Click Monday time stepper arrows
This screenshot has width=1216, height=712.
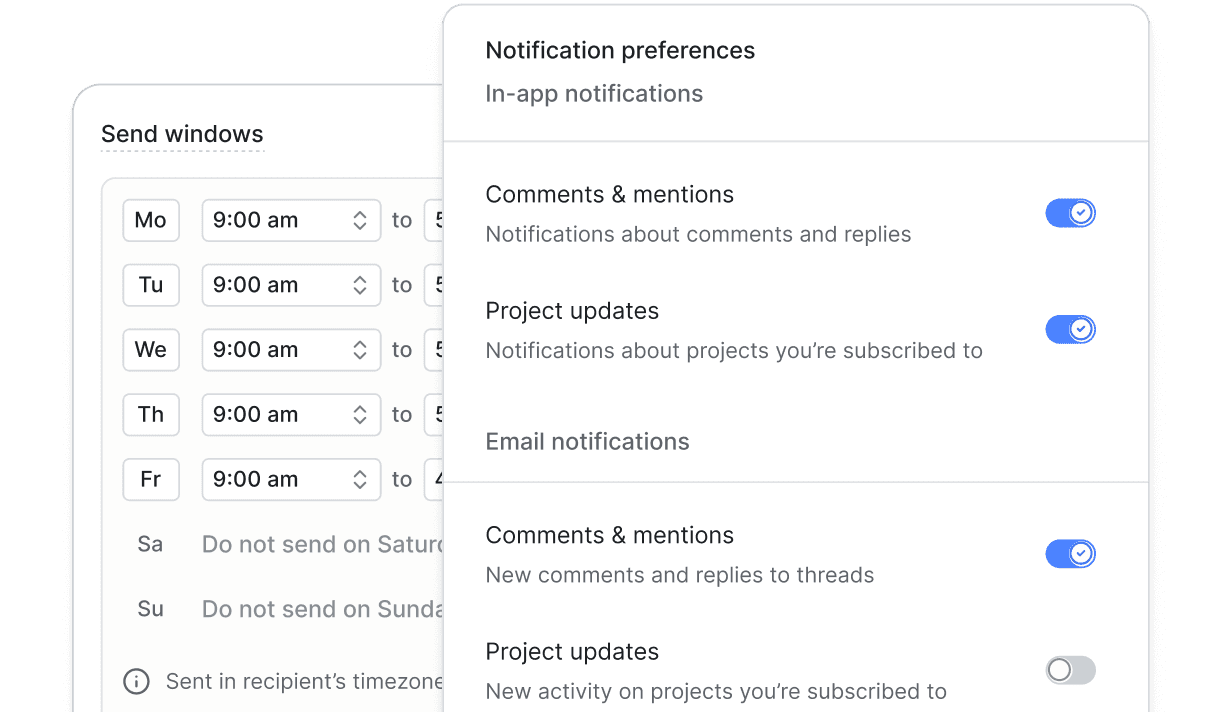pyautogui.click(x=360, y=221)
